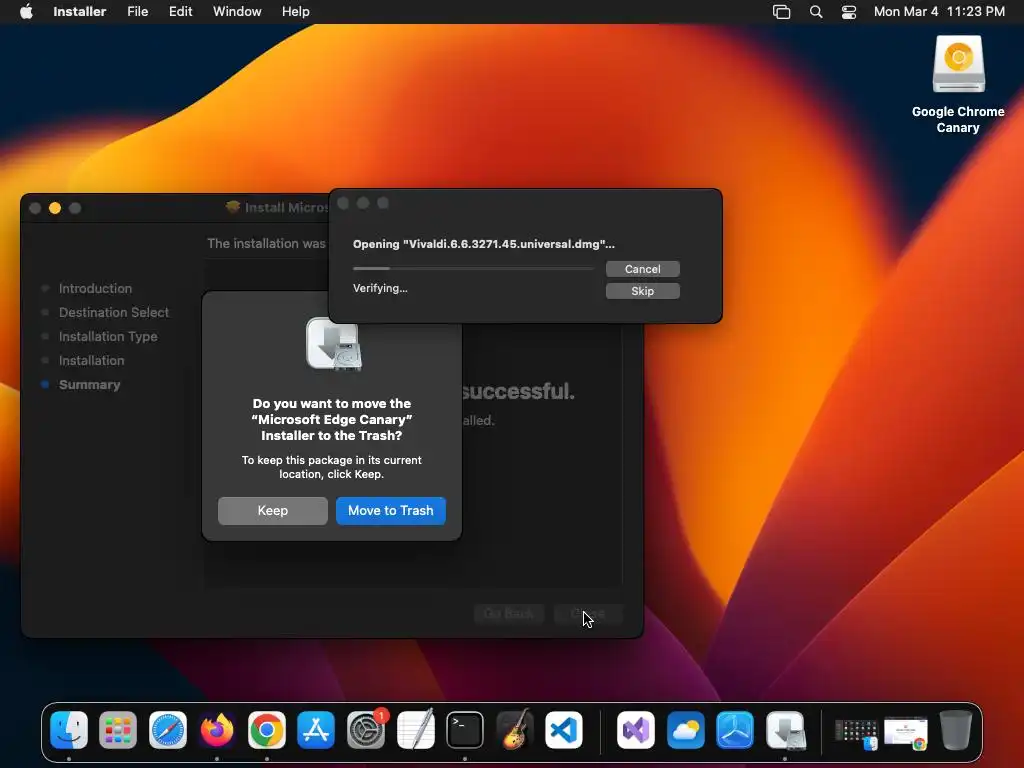Click the dimmed Go Back button in Installer
The image size is (1024, 768).
(x=509, y=614)
